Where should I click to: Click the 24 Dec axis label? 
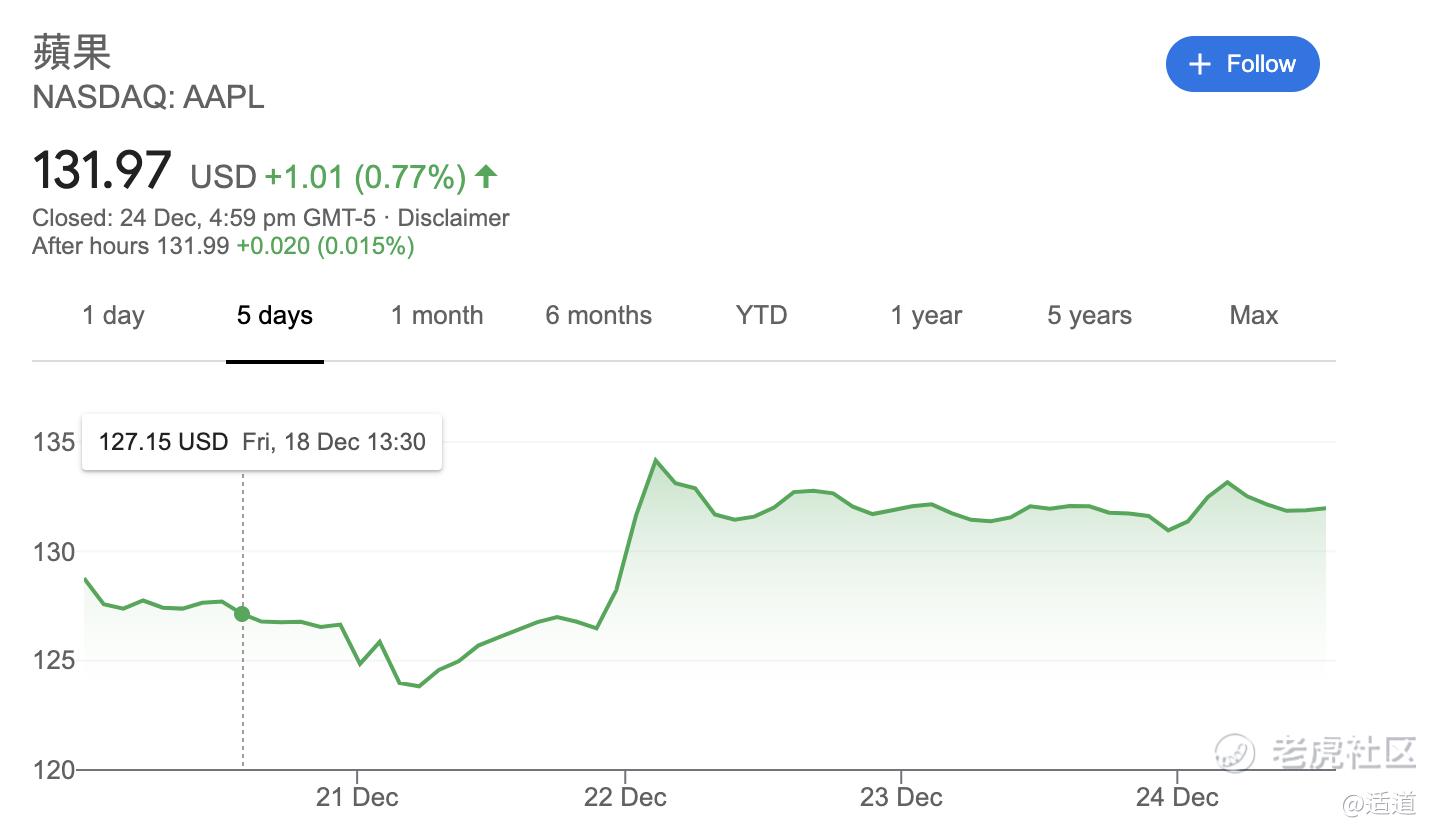pos(1177,797)
